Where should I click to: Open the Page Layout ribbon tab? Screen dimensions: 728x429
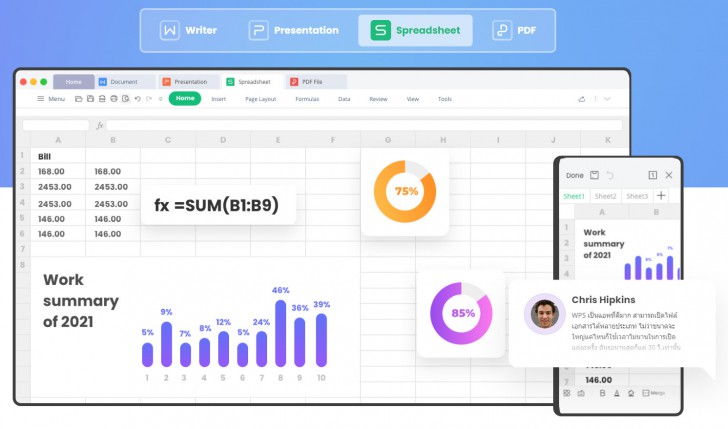[x=260, y=99]
